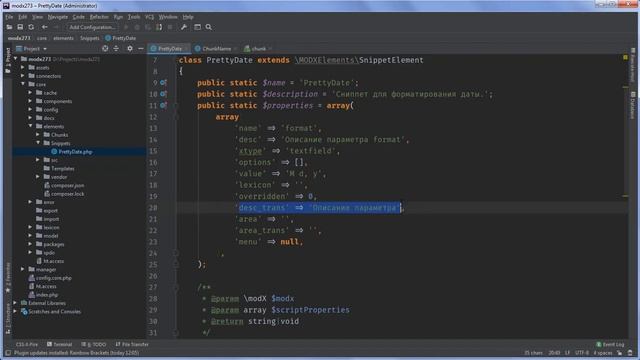
Task: Open the Add Configuration dropdown
Action: (92, 27)
